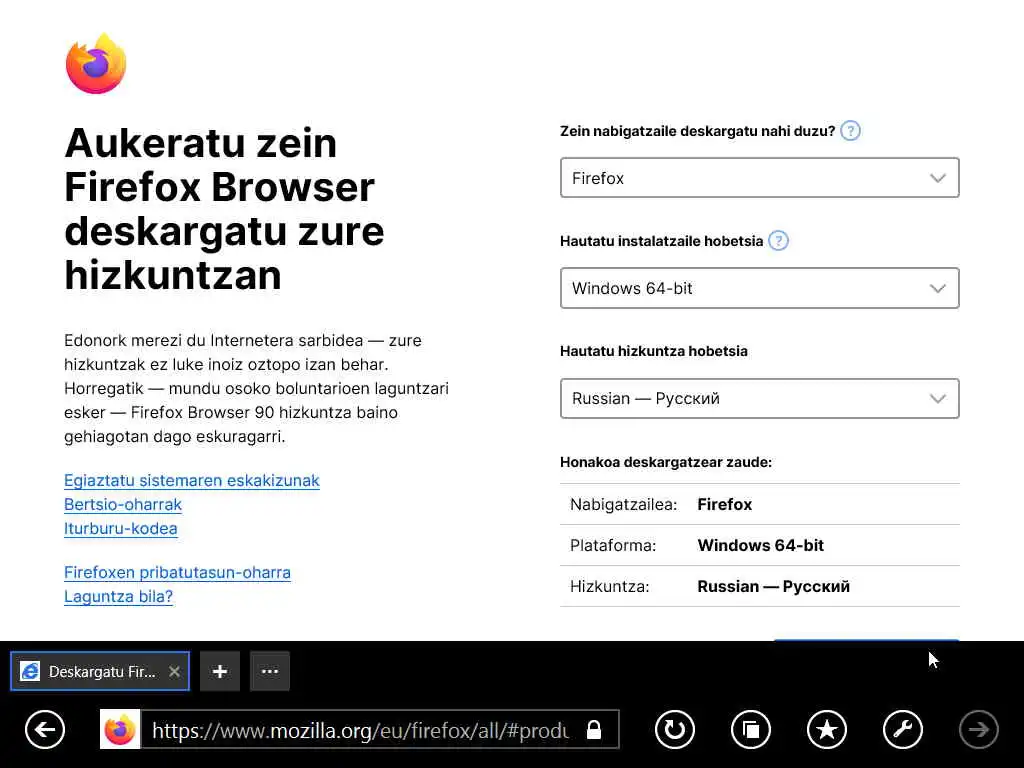Open Laguntza bila? link

118,597
